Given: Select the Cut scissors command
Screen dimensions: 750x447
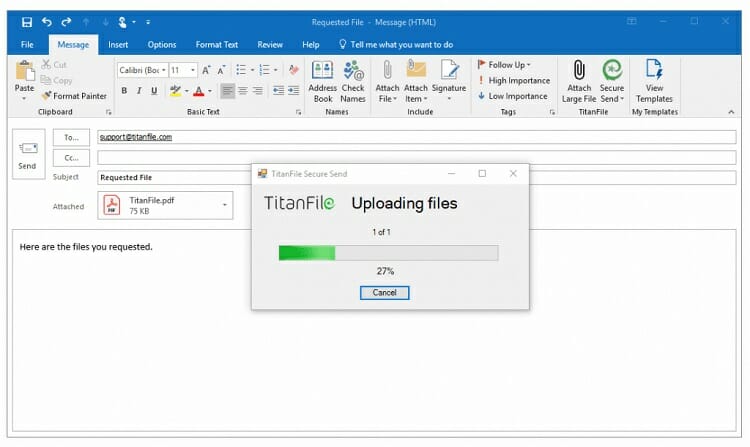Looking at the screenshot, I should [x=54, y=65].
